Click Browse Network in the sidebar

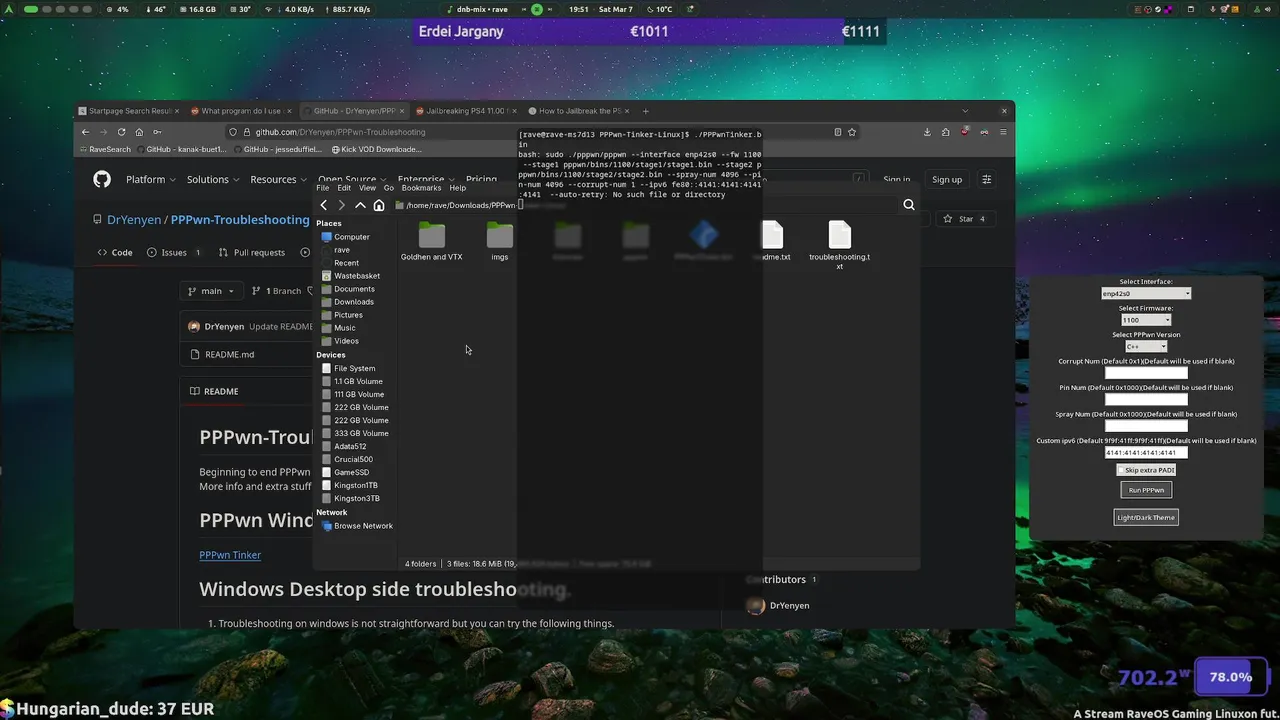pos(357,526)
